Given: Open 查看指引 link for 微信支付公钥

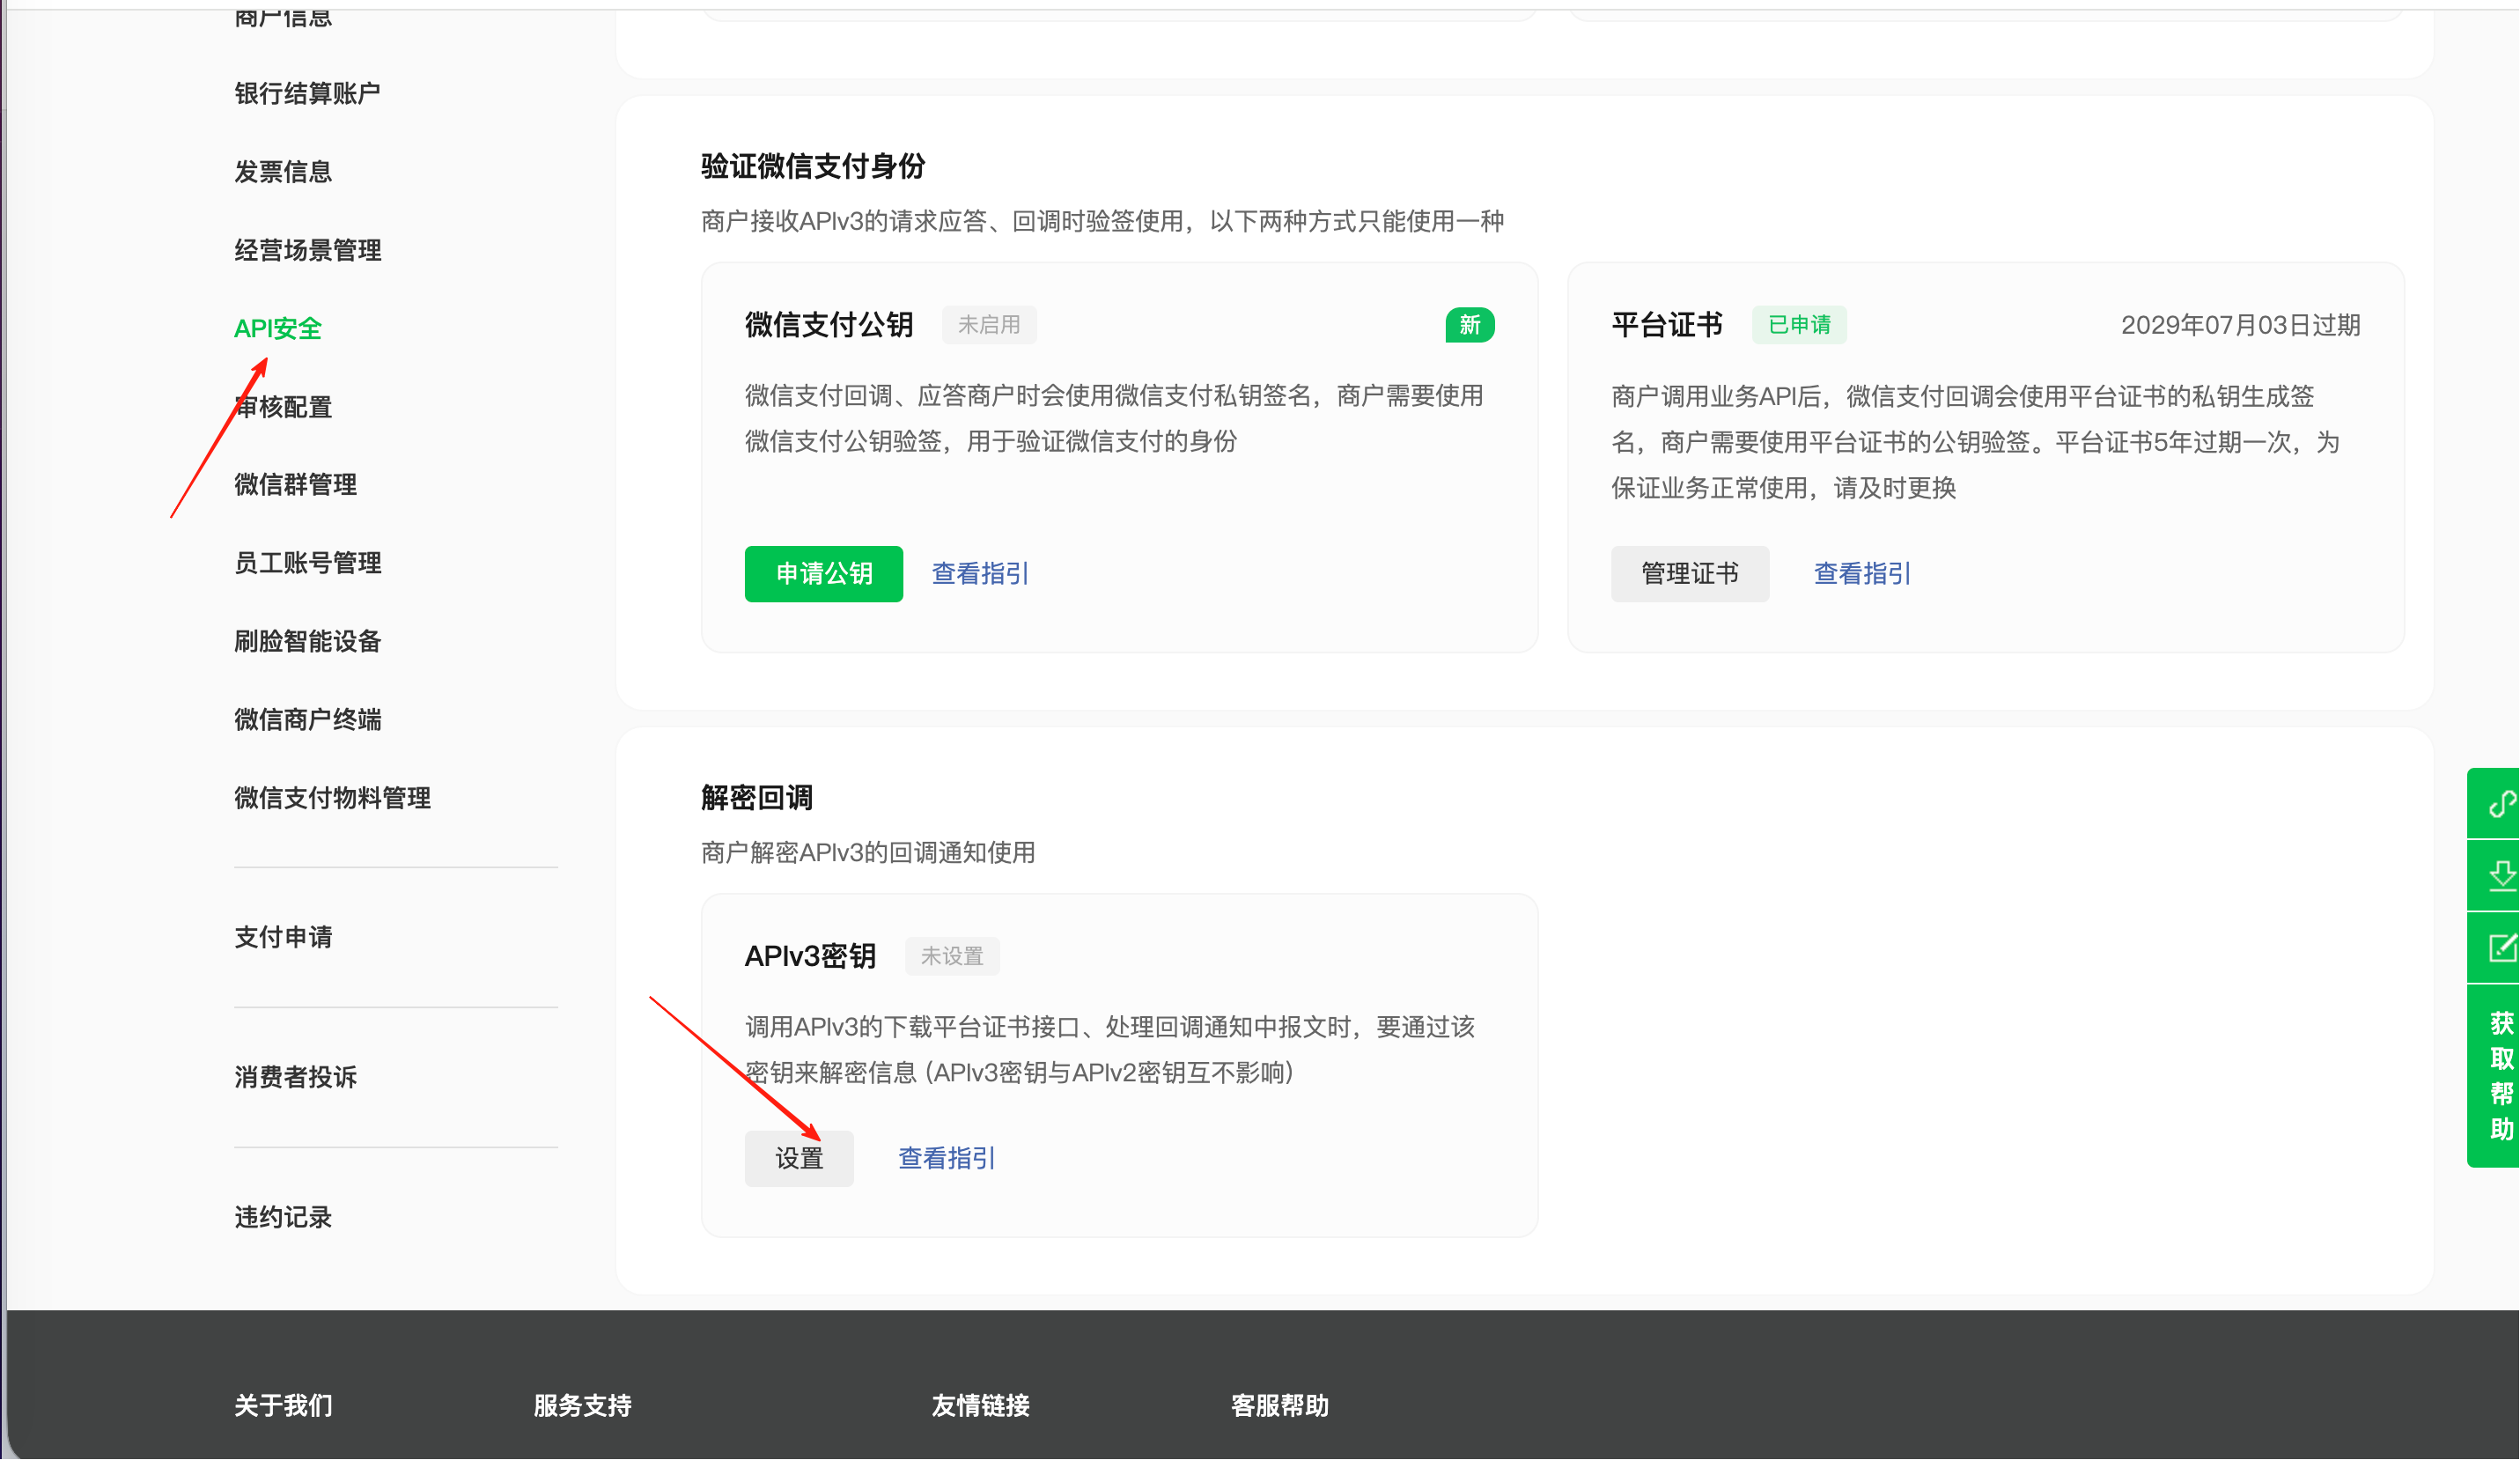Looking at the screenshot, I should pyautogui.click(x=980, y=574).
